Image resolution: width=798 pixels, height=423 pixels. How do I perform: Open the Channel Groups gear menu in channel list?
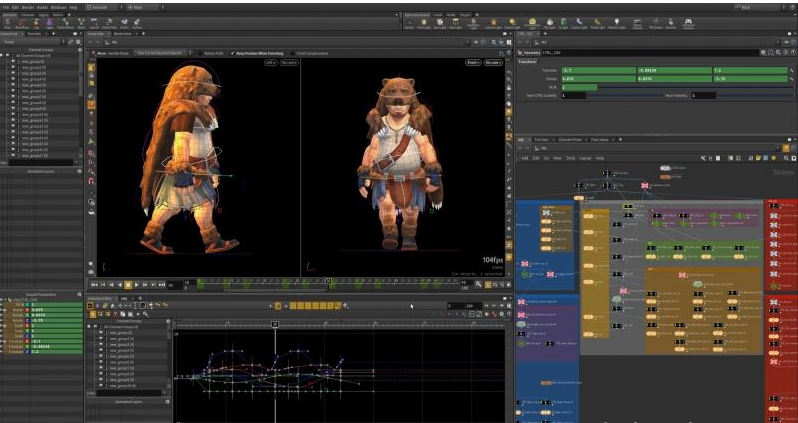click(79, 50)
